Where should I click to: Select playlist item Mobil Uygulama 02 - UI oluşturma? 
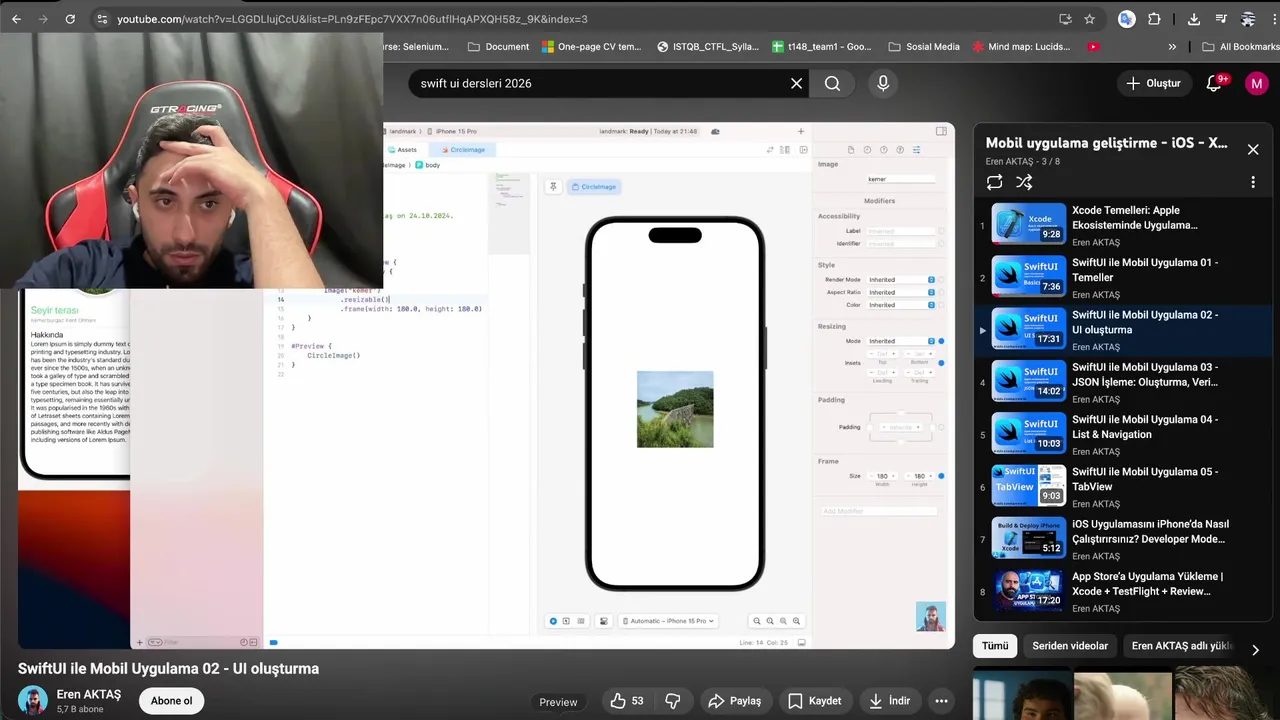1123,330
